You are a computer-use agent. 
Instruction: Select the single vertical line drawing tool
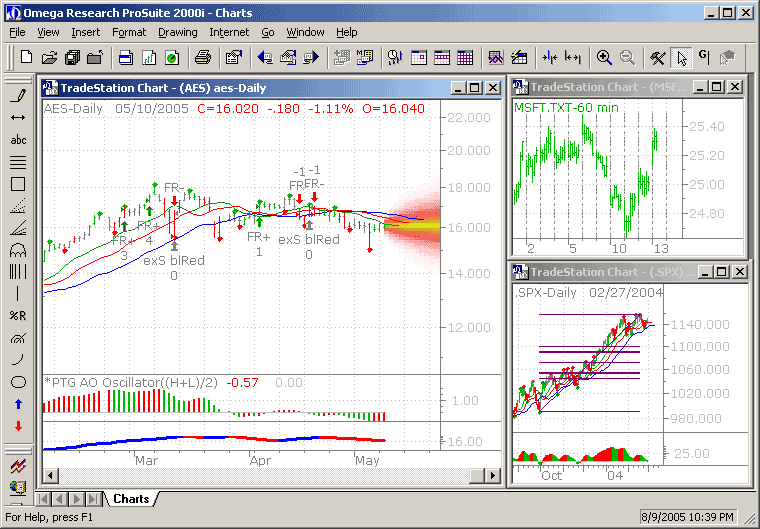click(x=18, y=294)
